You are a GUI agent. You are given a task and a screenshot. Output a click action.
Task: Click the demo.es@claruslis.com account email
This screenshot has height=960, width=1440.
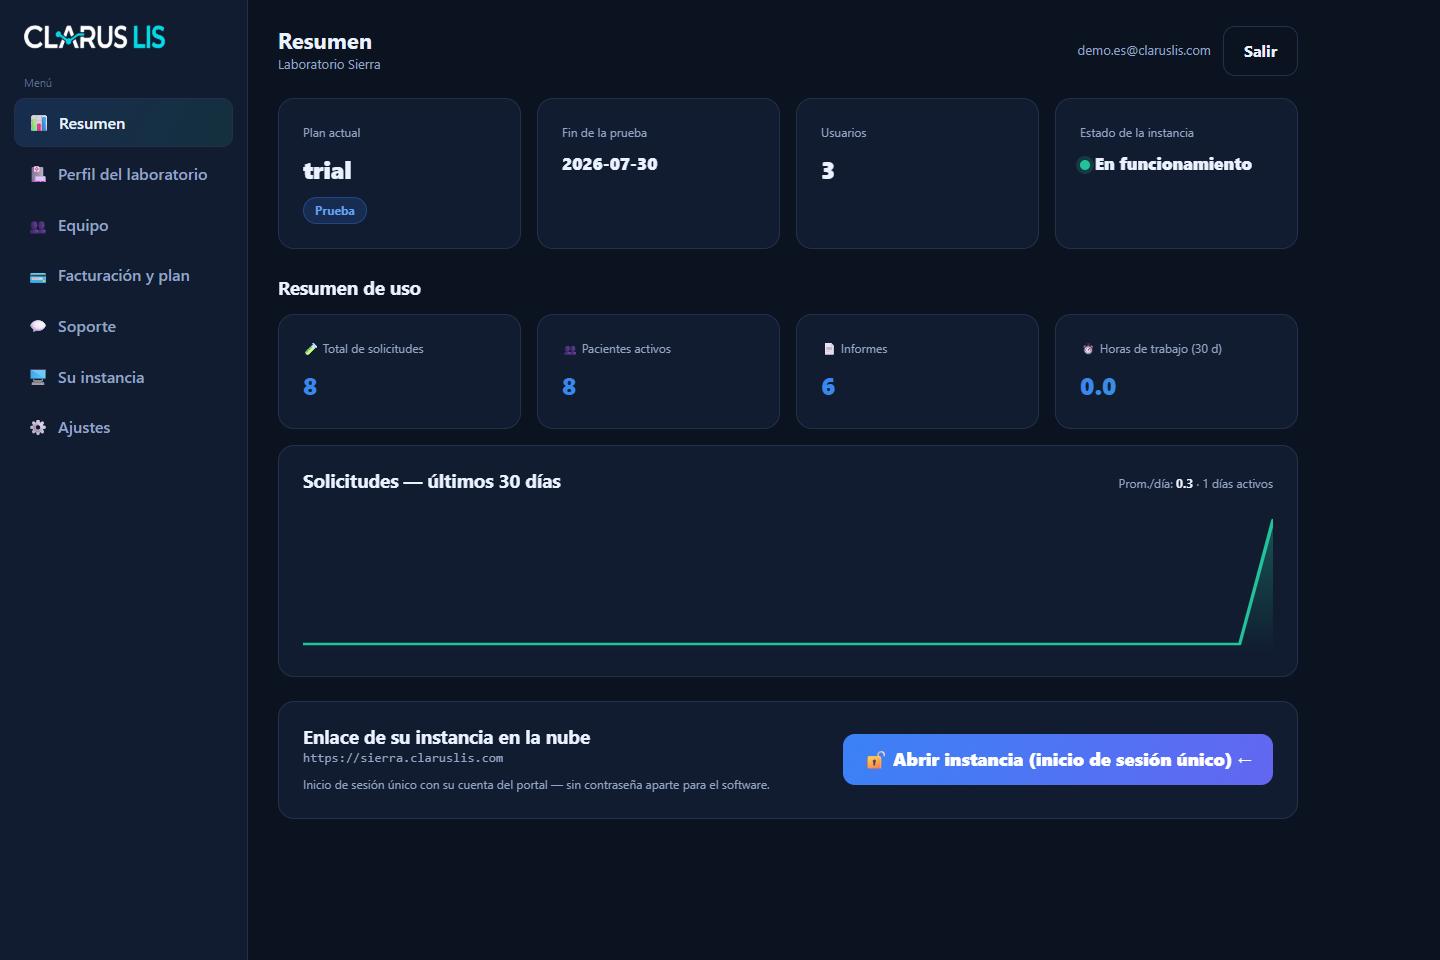(1144, 50)
